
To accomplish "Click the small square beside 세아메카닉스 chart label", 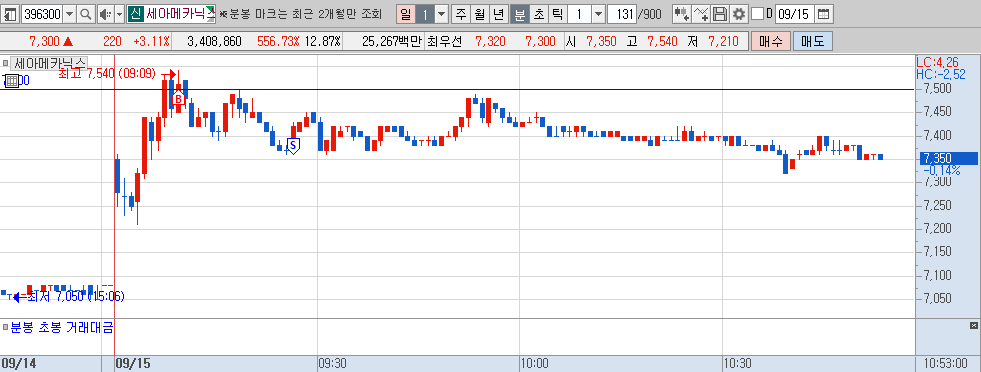I will click(6, 63).
